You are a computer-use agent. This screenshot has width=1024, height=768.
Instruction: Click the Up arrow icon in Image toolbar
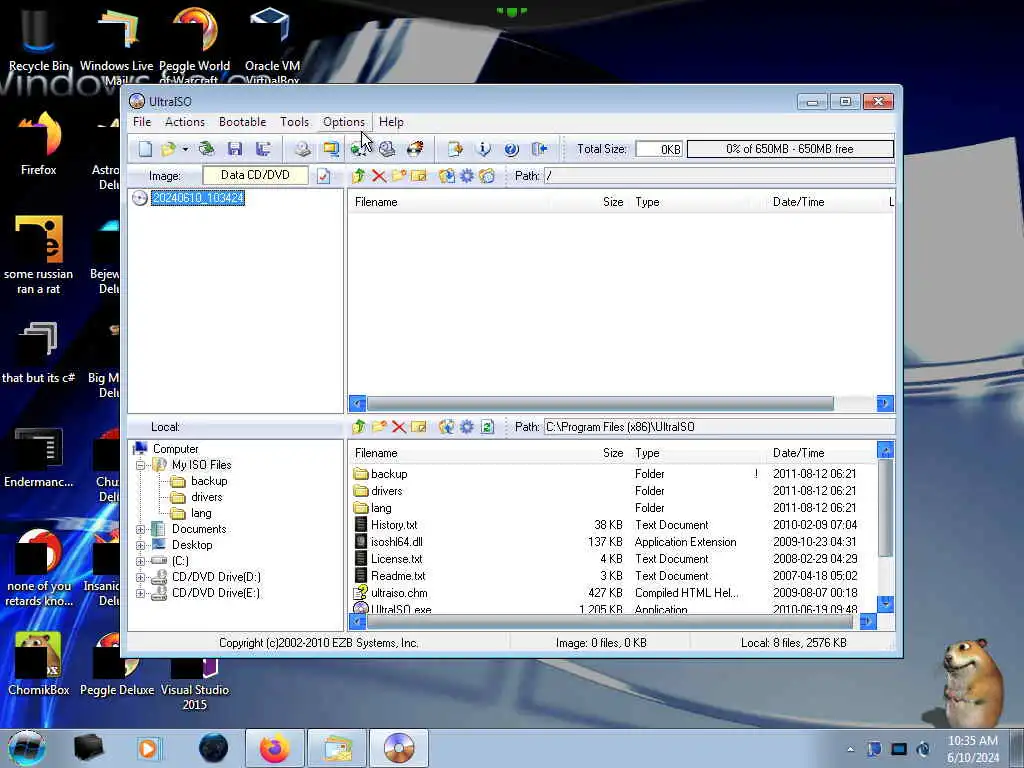click(x=359, y=176)
